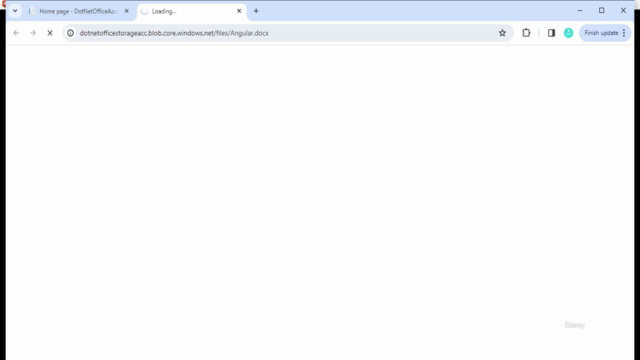
Task: Select the Loading... tab
Action: pos(192,11)
